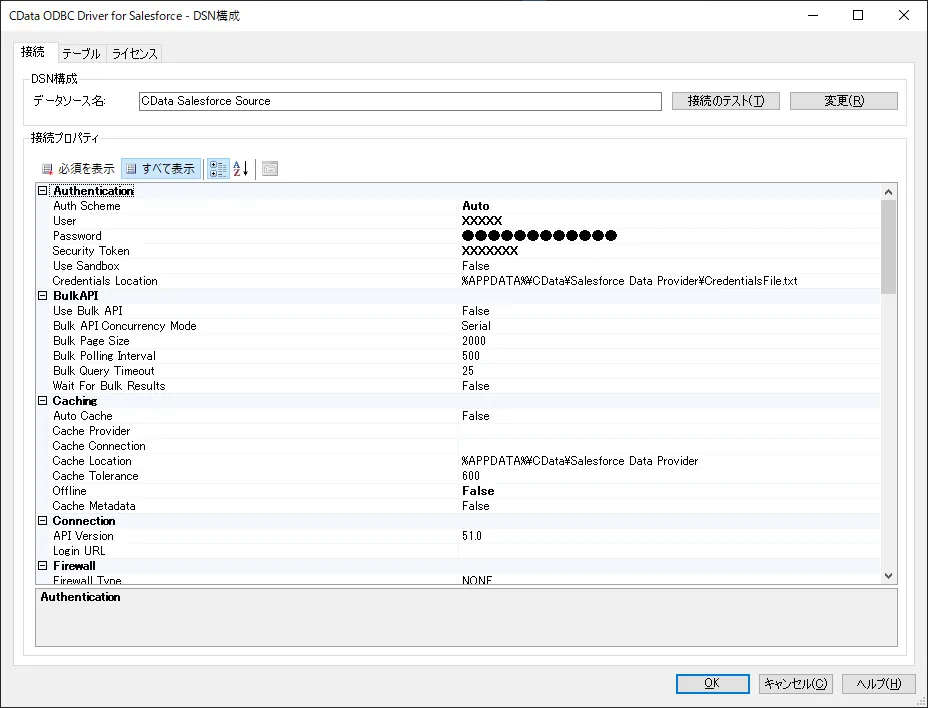The width and height of the screenshot is (928, 708).
Task: Open the テーブル tab
Action: (x=81, y=54)
